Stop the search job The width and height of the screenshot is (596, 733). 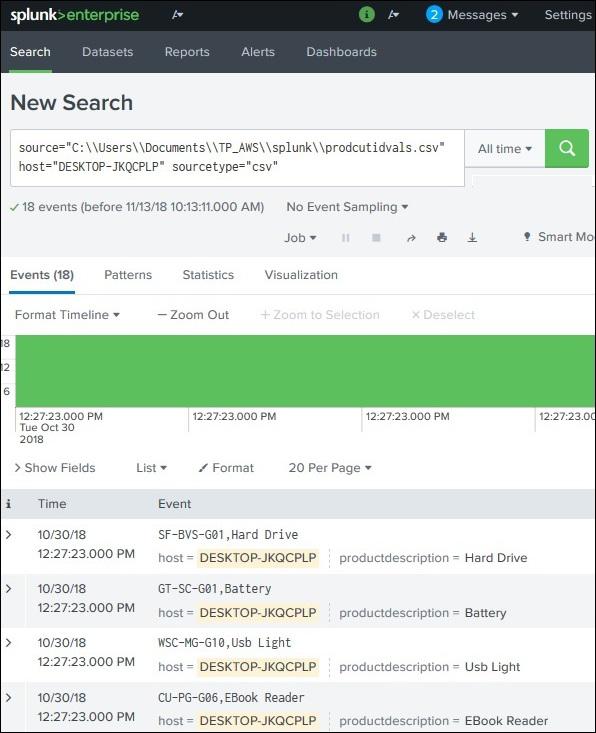pyautogui.click(x=376, y=238)
